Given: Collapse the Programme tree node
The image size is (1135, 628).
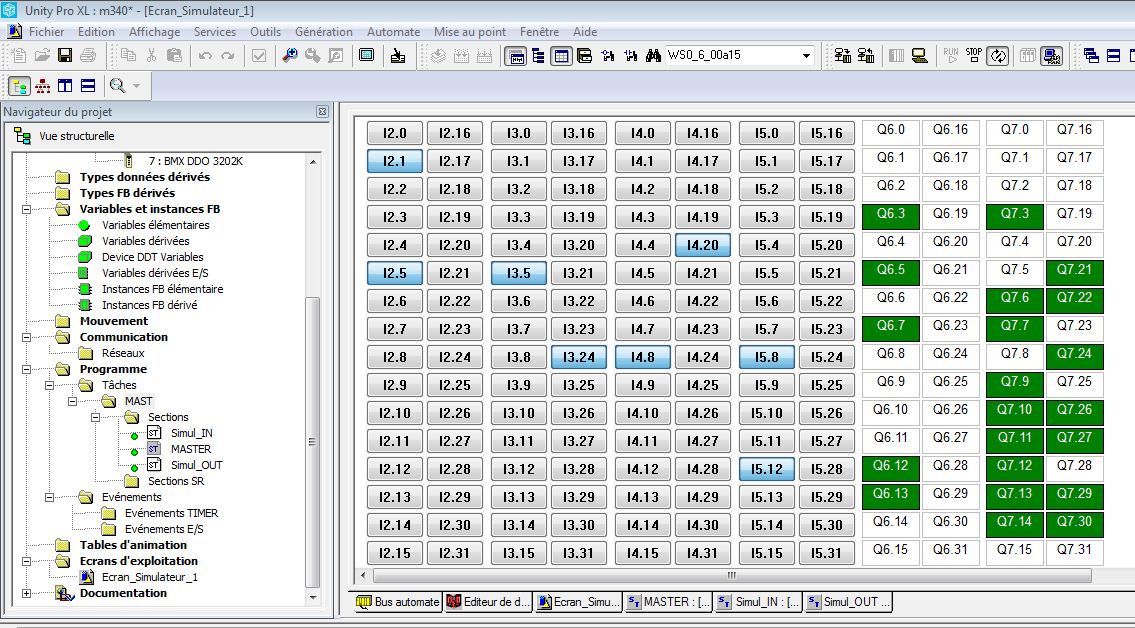Looking at the screenshot, I should [x=26, y=369].
